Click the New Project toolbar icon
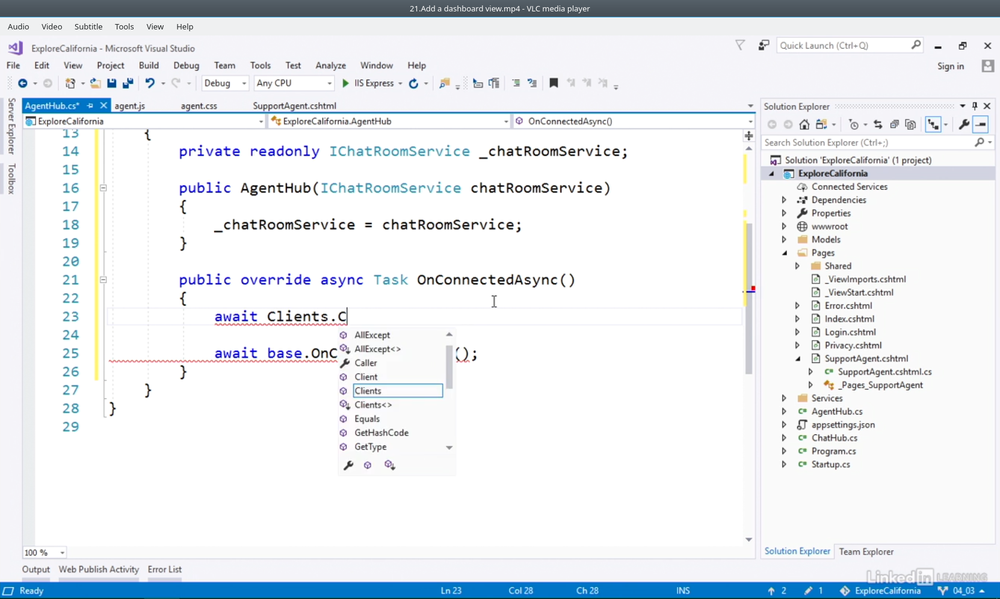 click(70, 84)
